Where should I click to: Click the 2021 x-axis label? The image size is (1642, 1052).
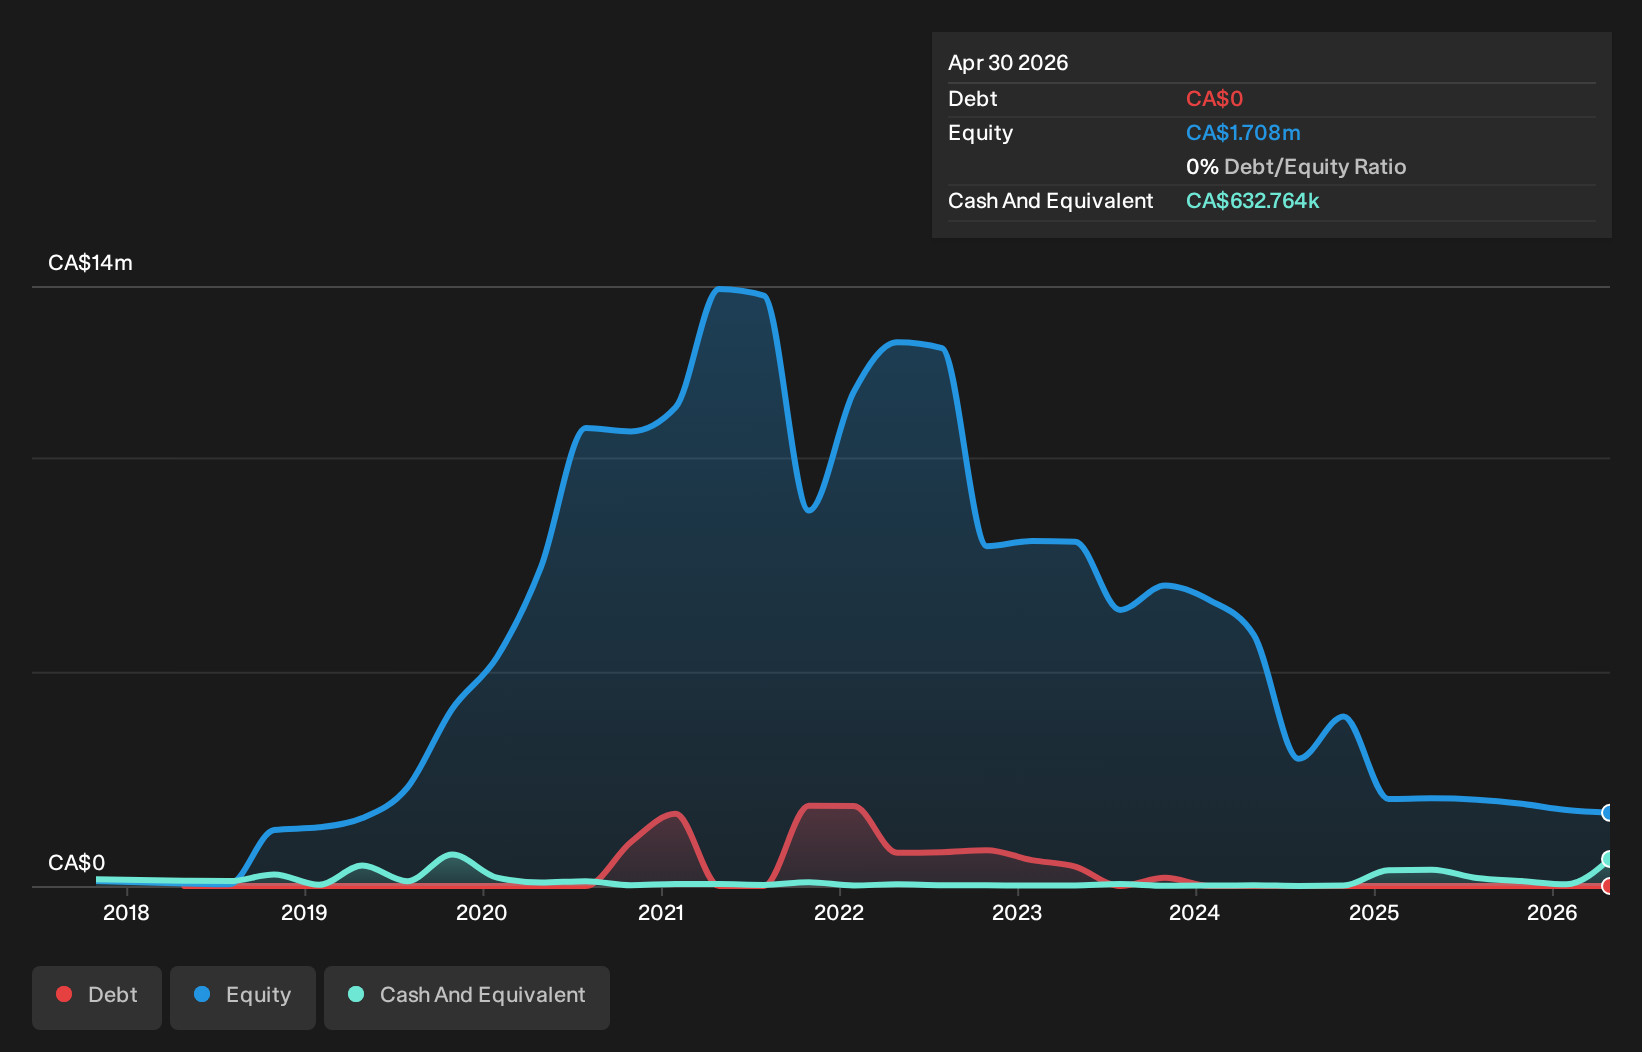[661, 913]
